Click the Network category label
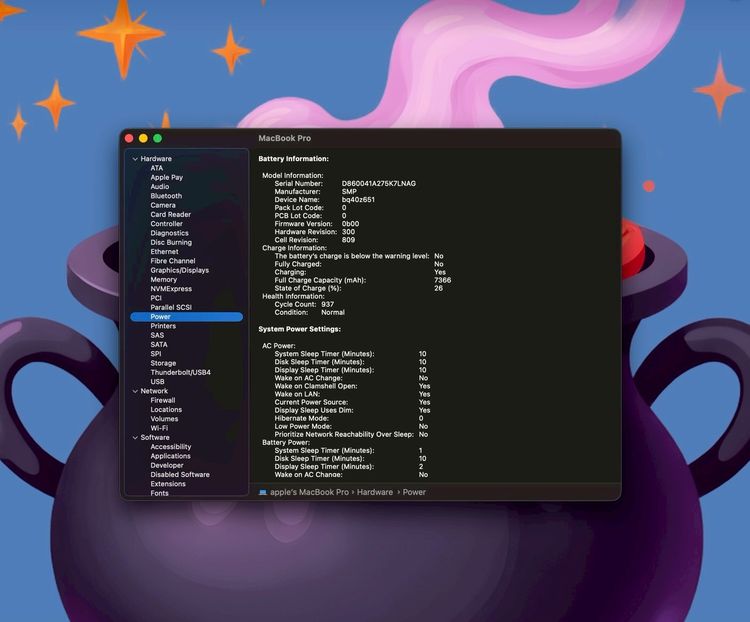 (154, 391)
